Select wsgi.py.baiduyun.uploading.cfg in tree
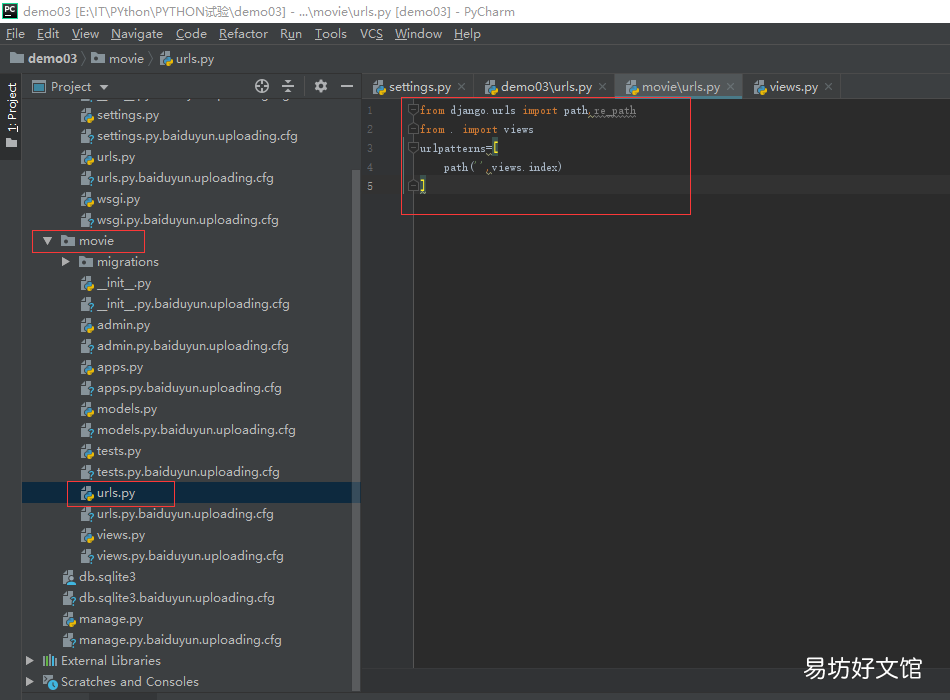Screen dimensions: 950x700 [x=188, y=220]
